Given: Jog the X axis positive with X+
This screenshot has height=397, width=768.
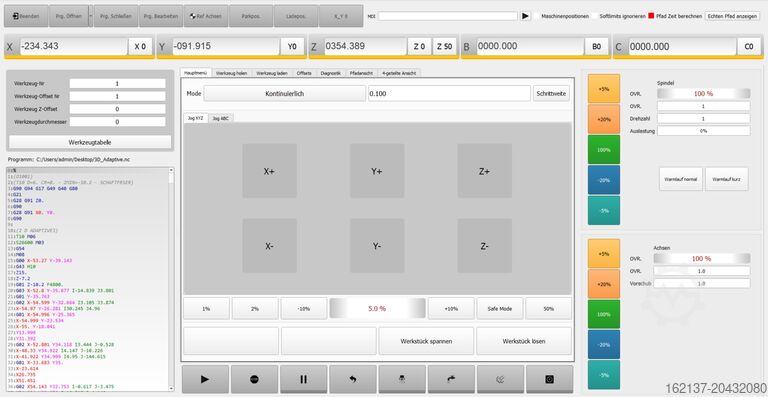Looking at the screenshot, I should (269, 171).
